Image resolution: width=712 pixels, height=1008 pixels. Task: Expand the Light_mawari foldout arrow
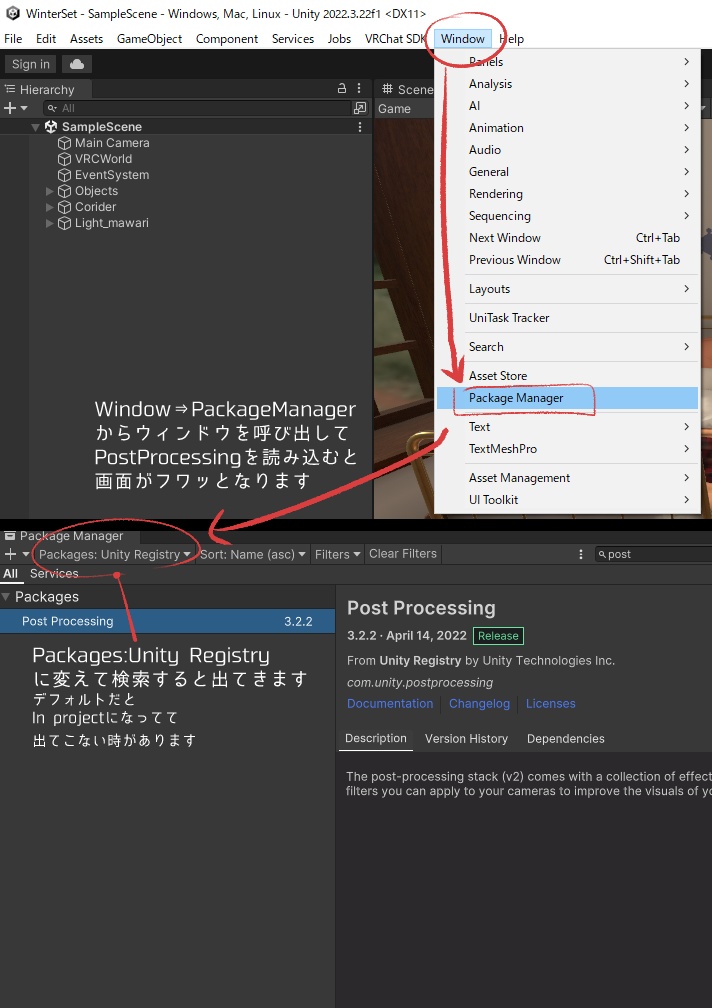49,223
